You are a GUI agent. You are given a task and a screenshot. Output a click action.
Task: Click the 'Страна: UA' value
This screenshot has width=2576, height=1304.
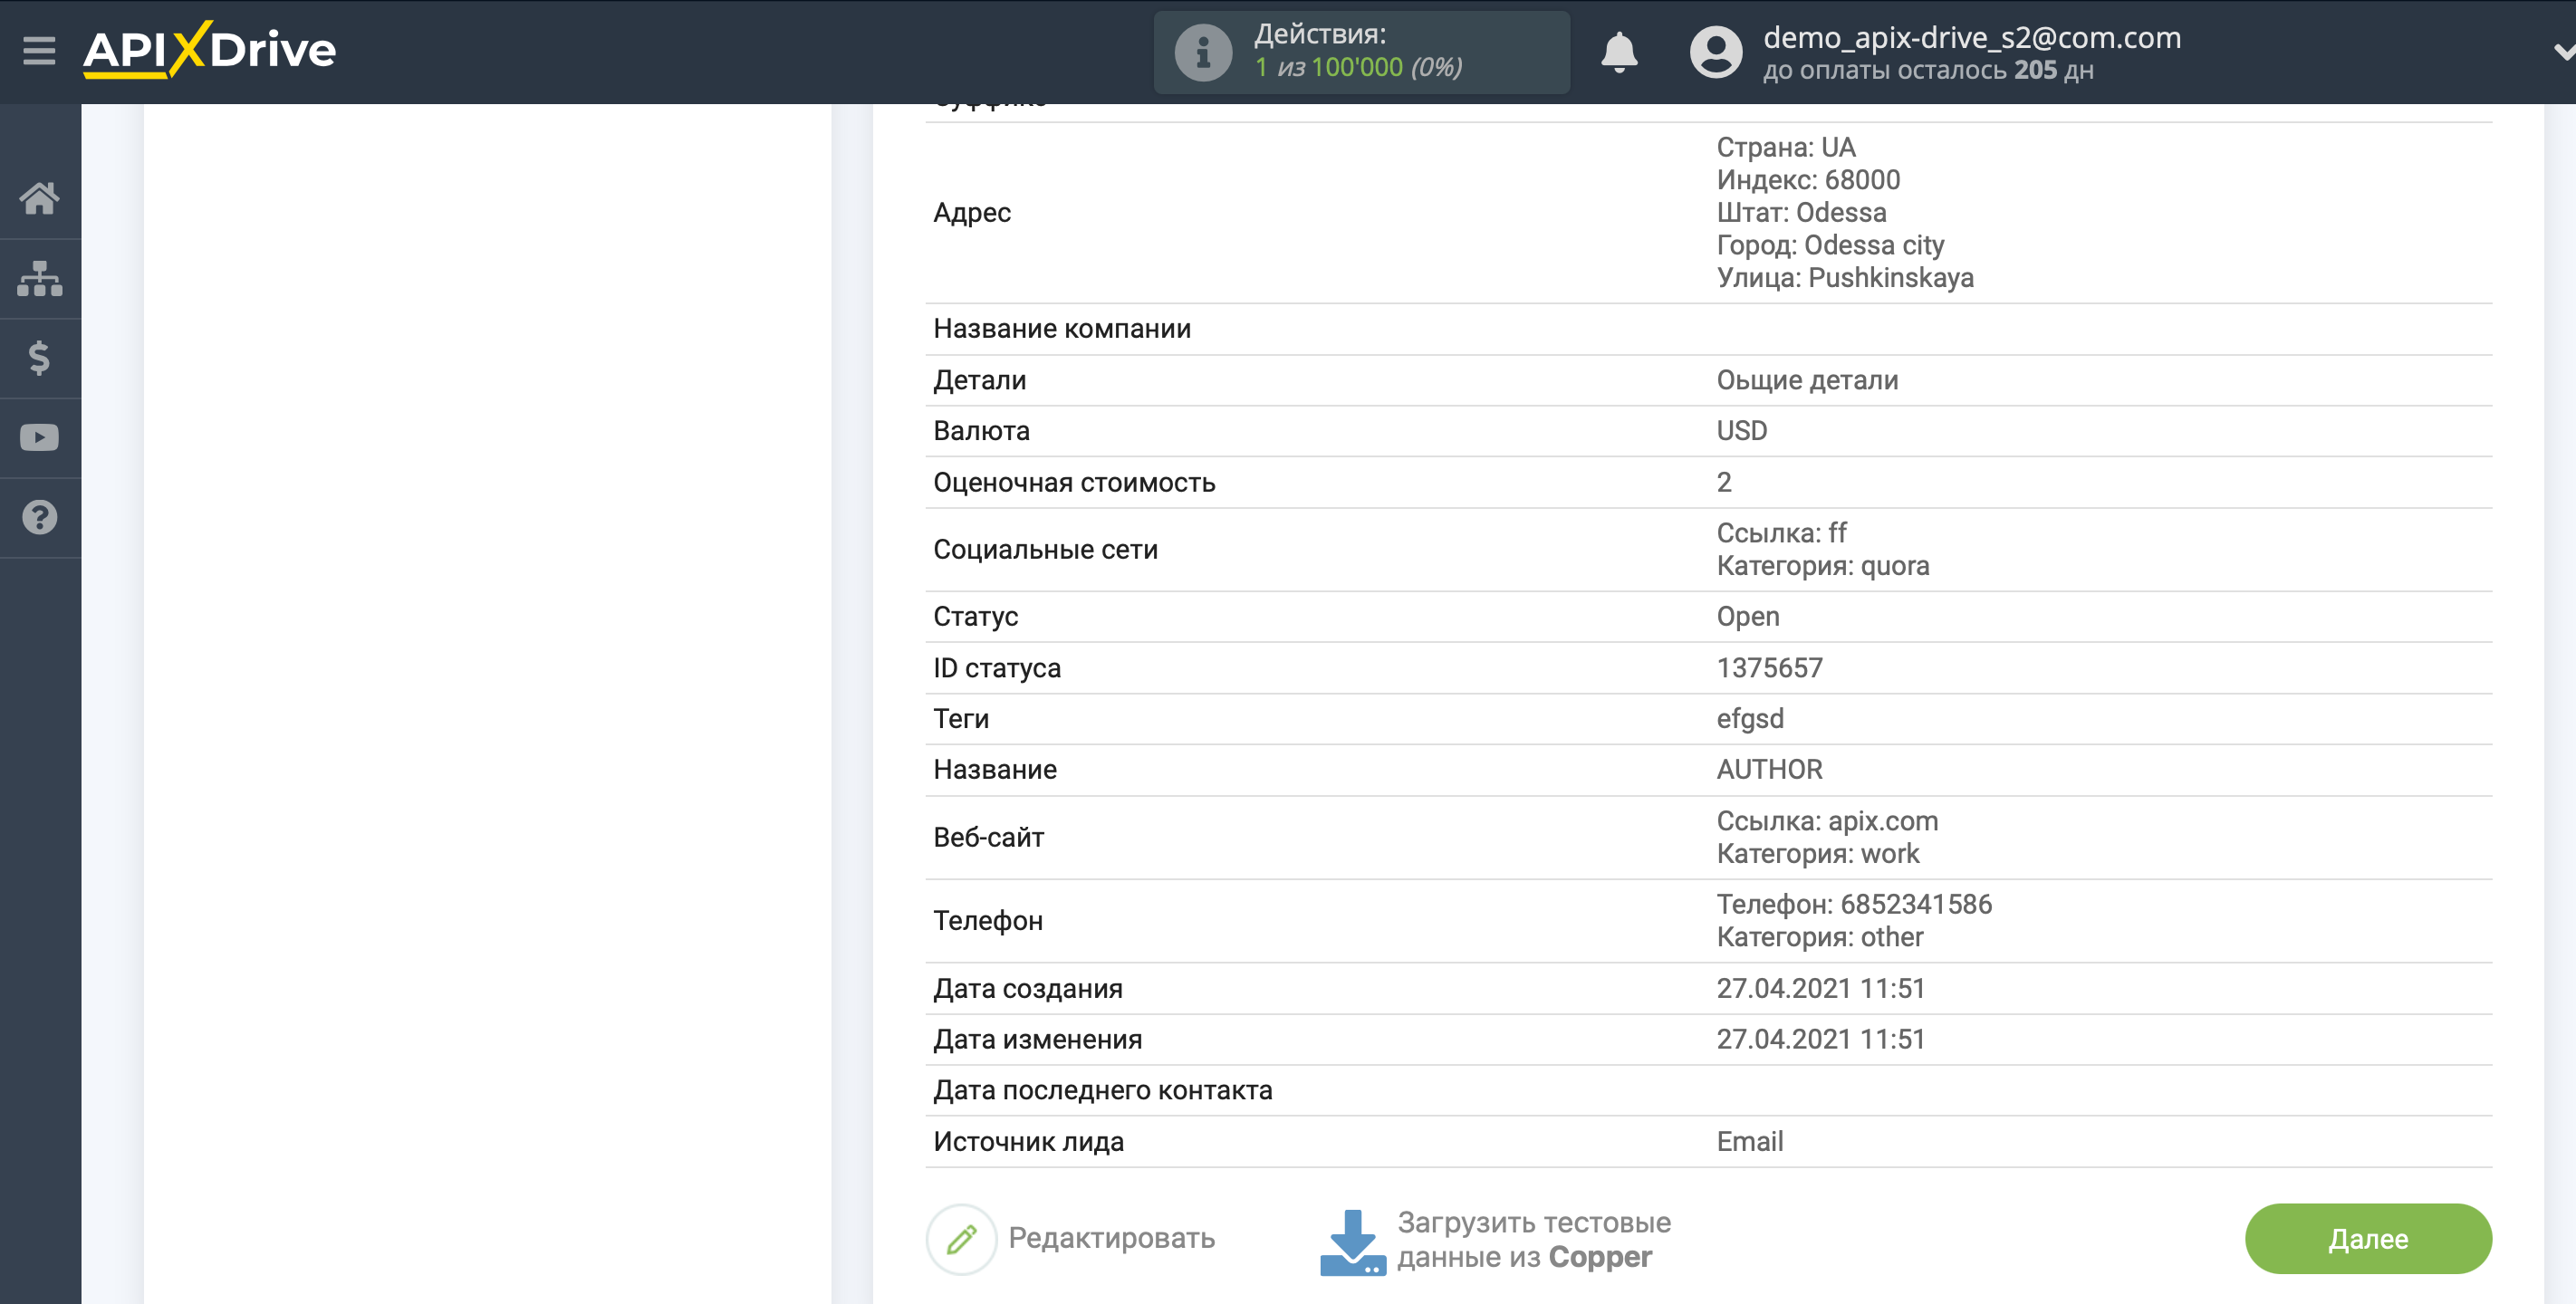click(x=1786, y=148)
